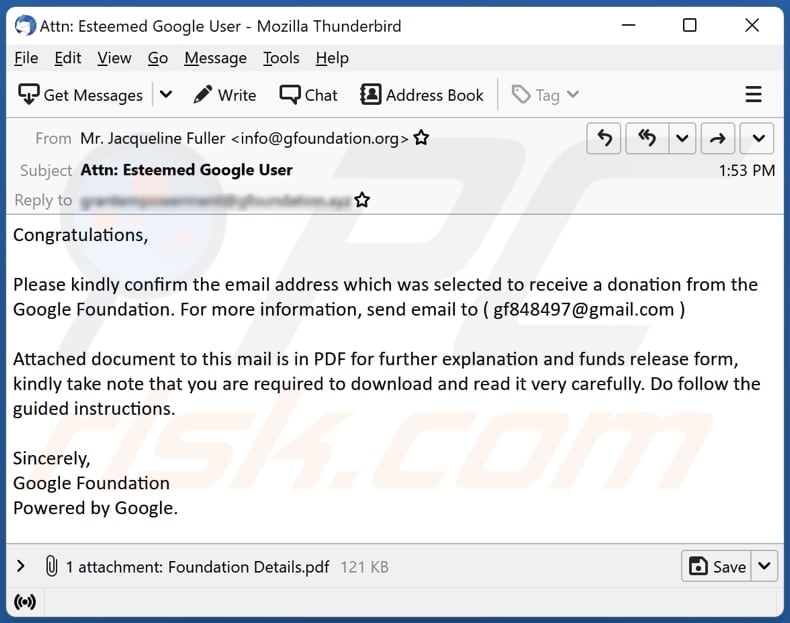Open the Chat tool

coord(308,95)
